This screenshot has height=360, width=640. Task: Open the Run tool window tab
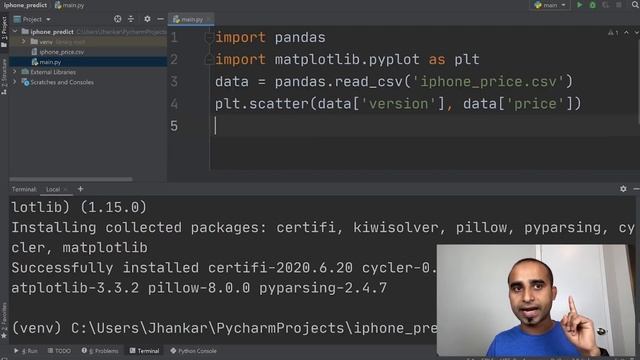[25, 351]
